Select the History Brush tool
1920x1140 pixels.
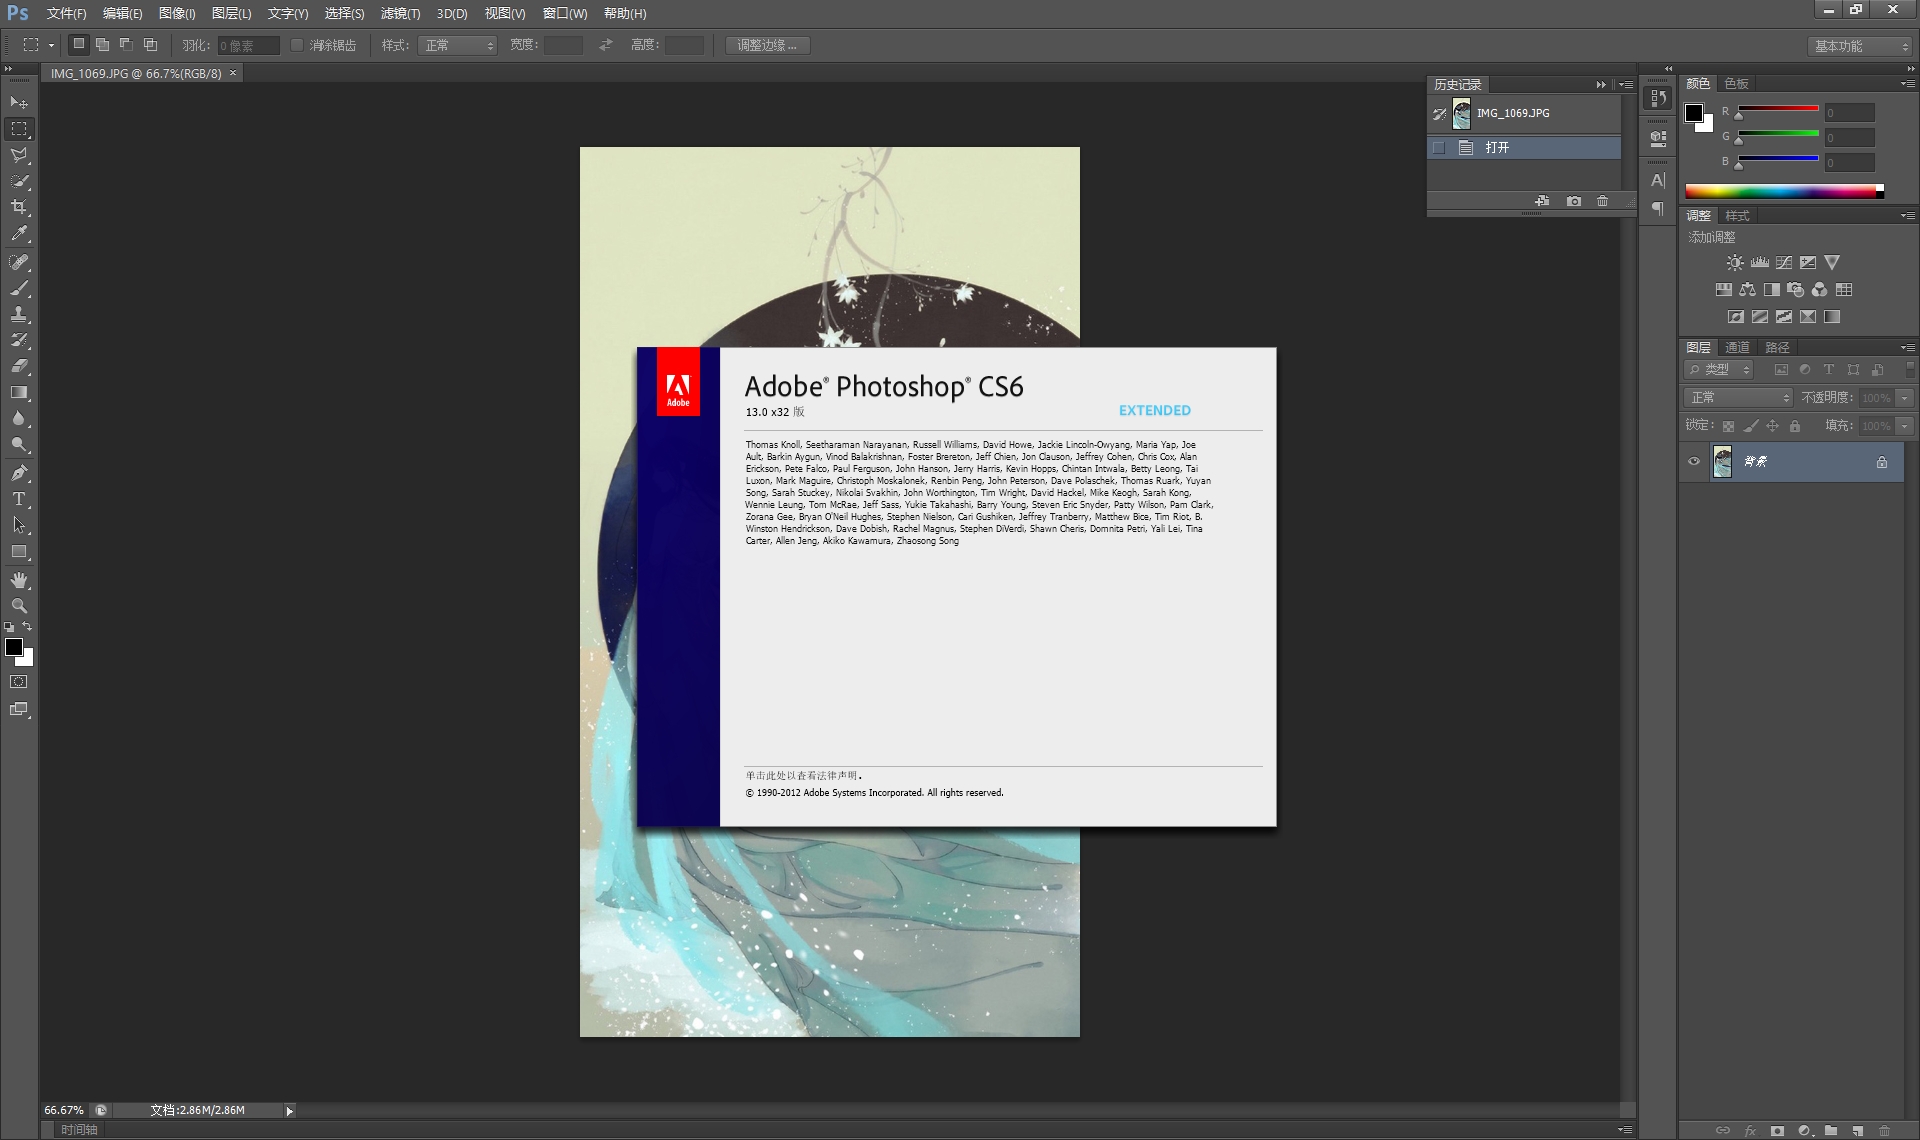[19, 340]
